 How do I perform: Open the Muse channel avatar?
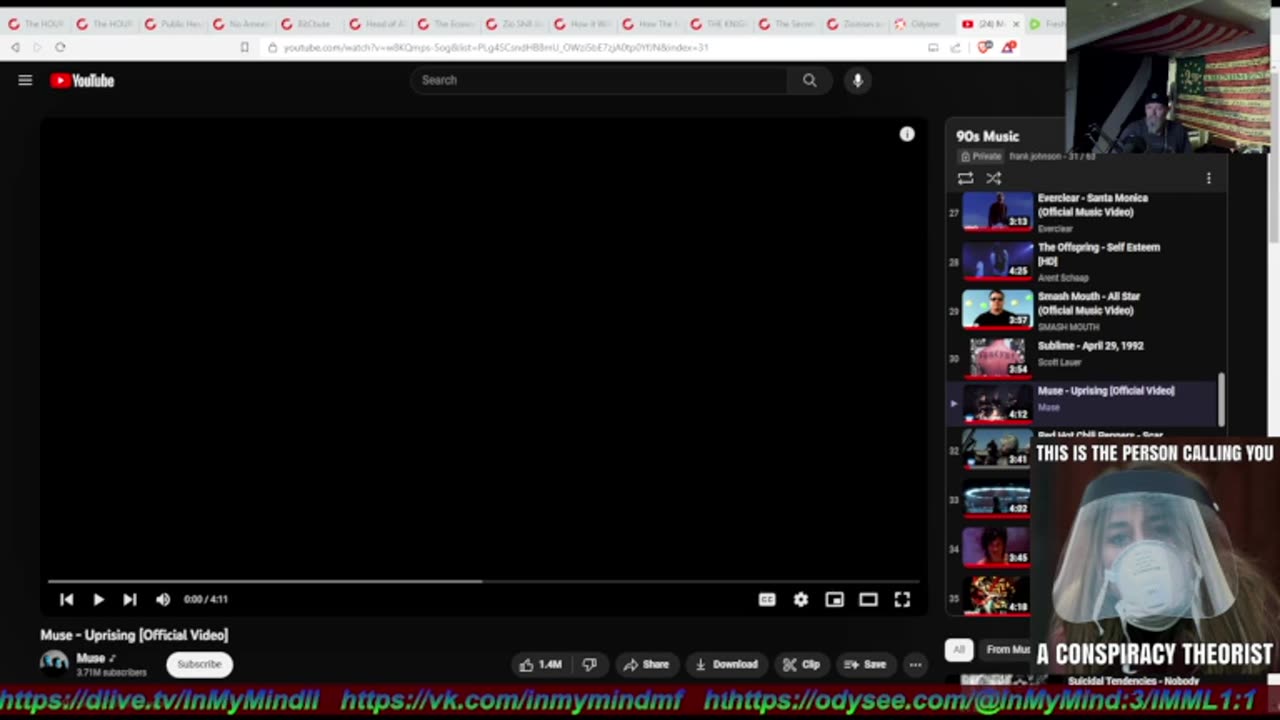click(x=54, y=664)
